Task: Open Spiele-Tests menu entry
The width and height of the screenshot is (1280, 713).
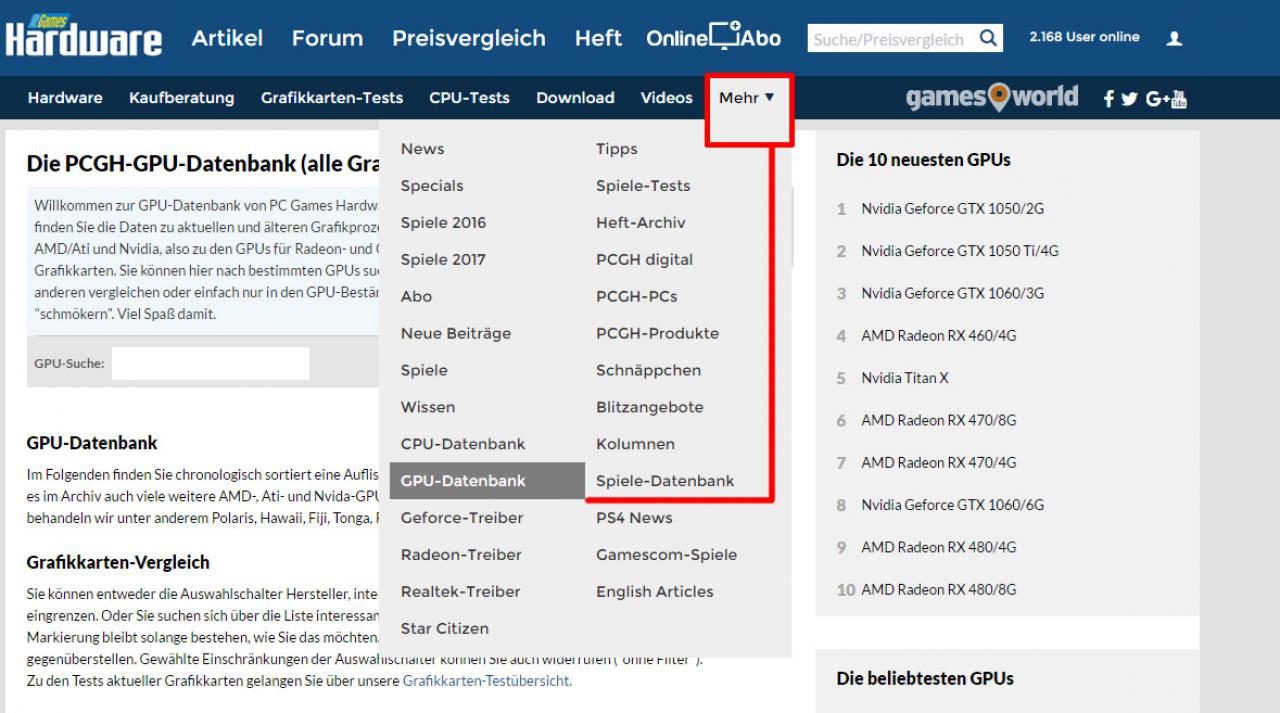Action: (643, 185)
